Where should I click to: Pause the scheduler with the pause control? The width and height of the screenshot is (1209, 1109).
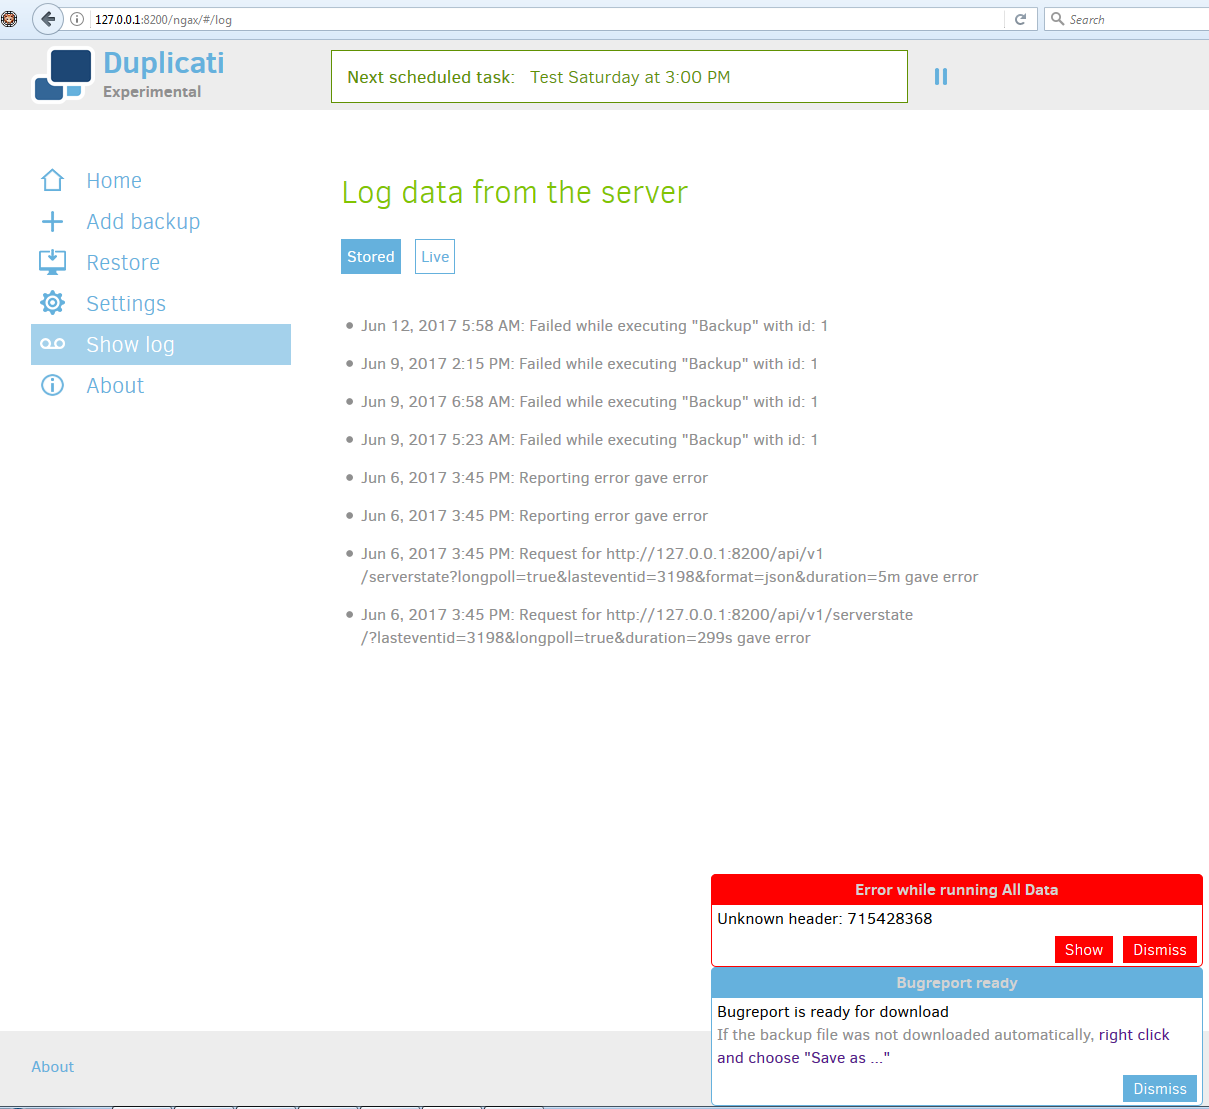[x=940, y=76]
